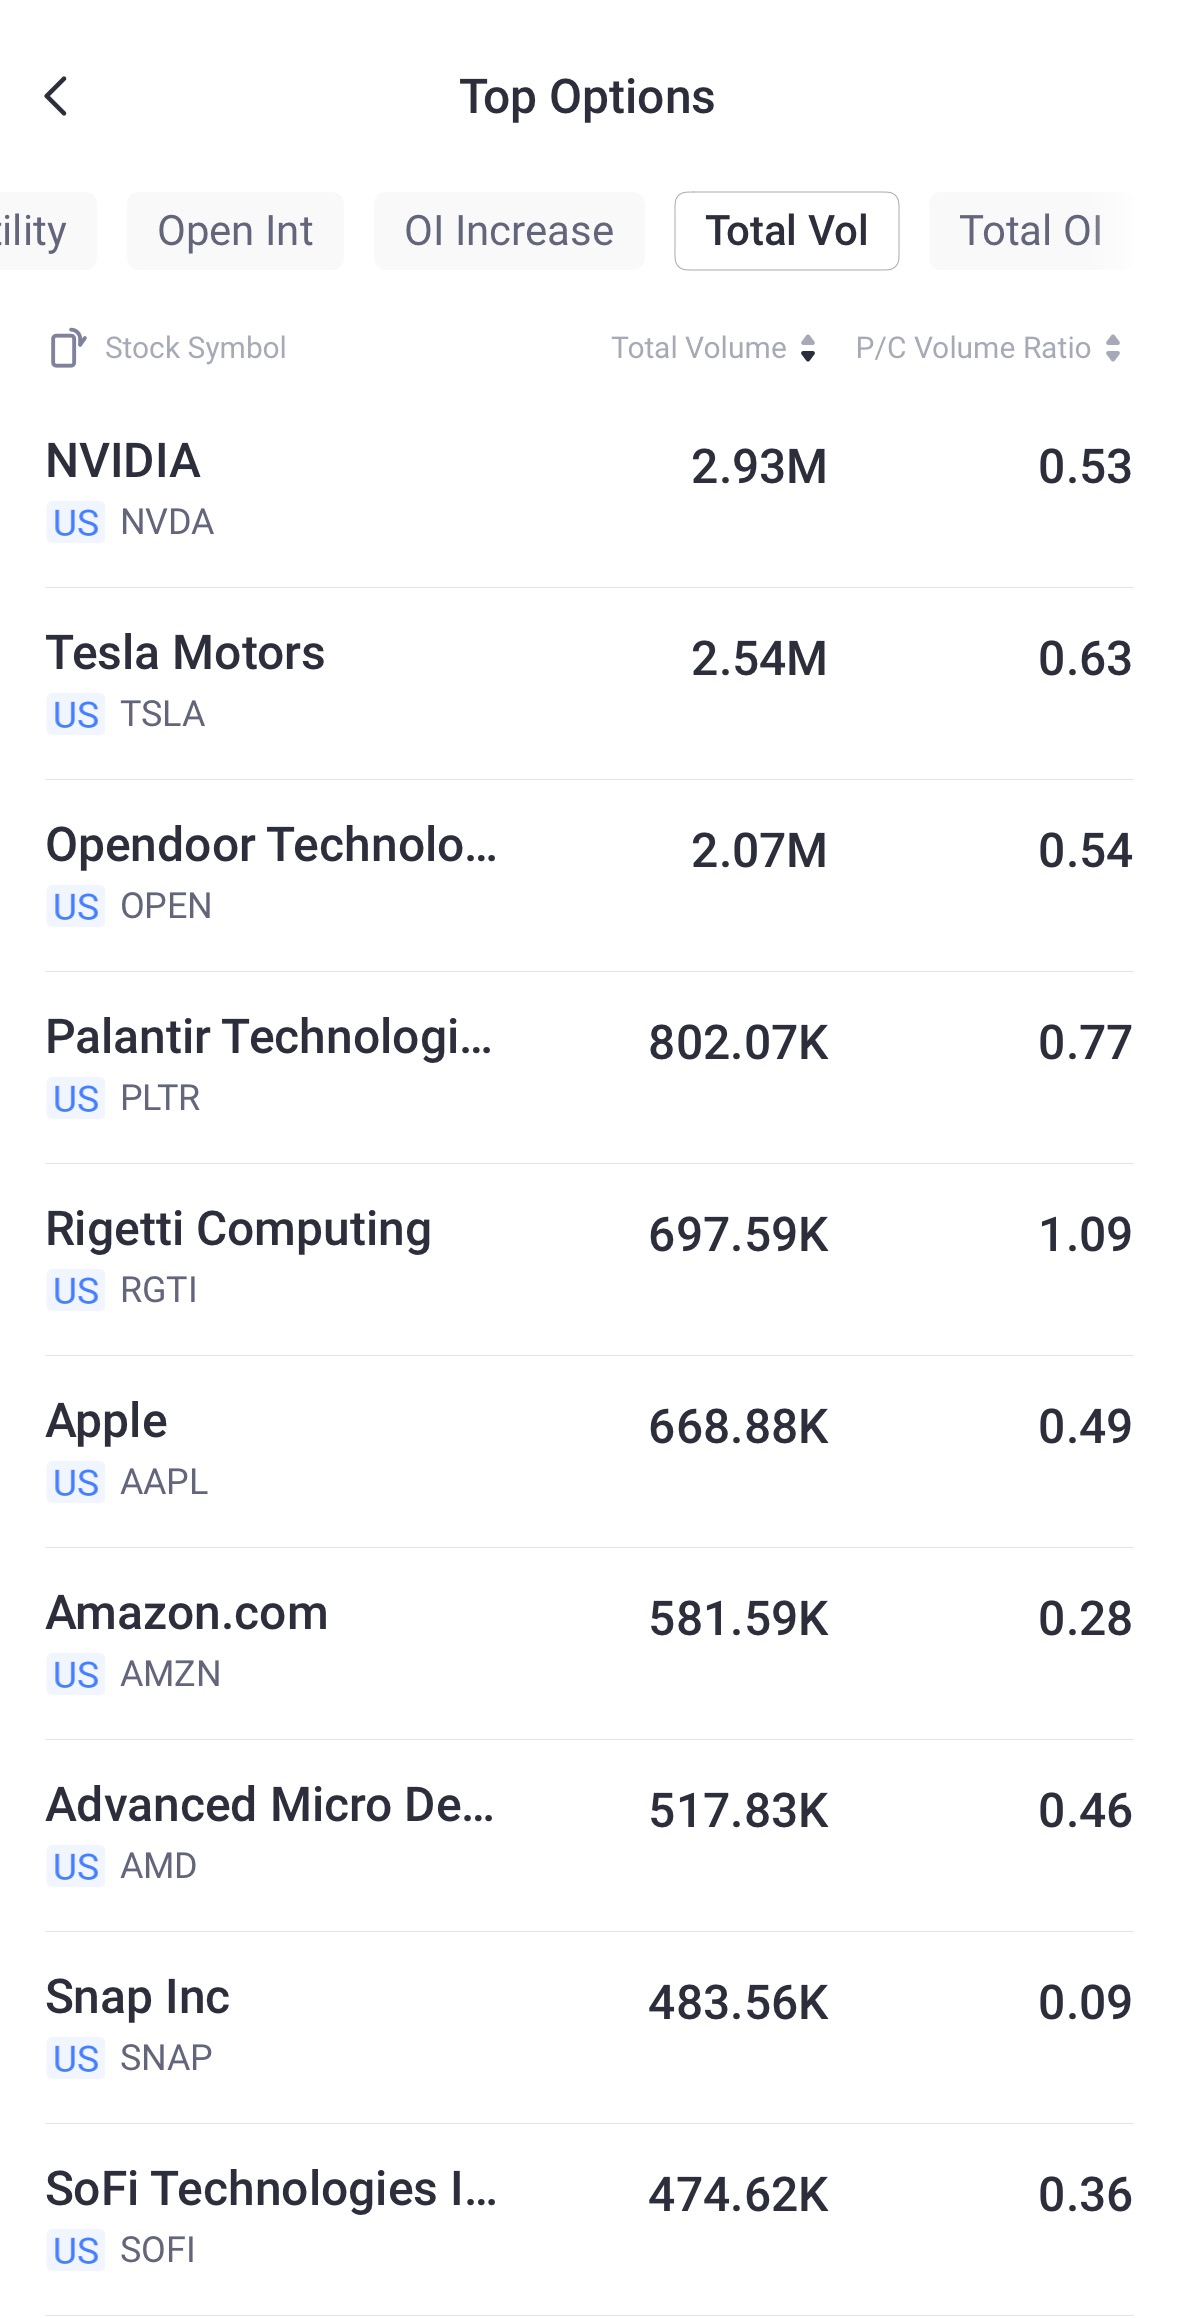
Task: Tap the rotate view icon beside Stock Symbol
Action: click(68, 348)
